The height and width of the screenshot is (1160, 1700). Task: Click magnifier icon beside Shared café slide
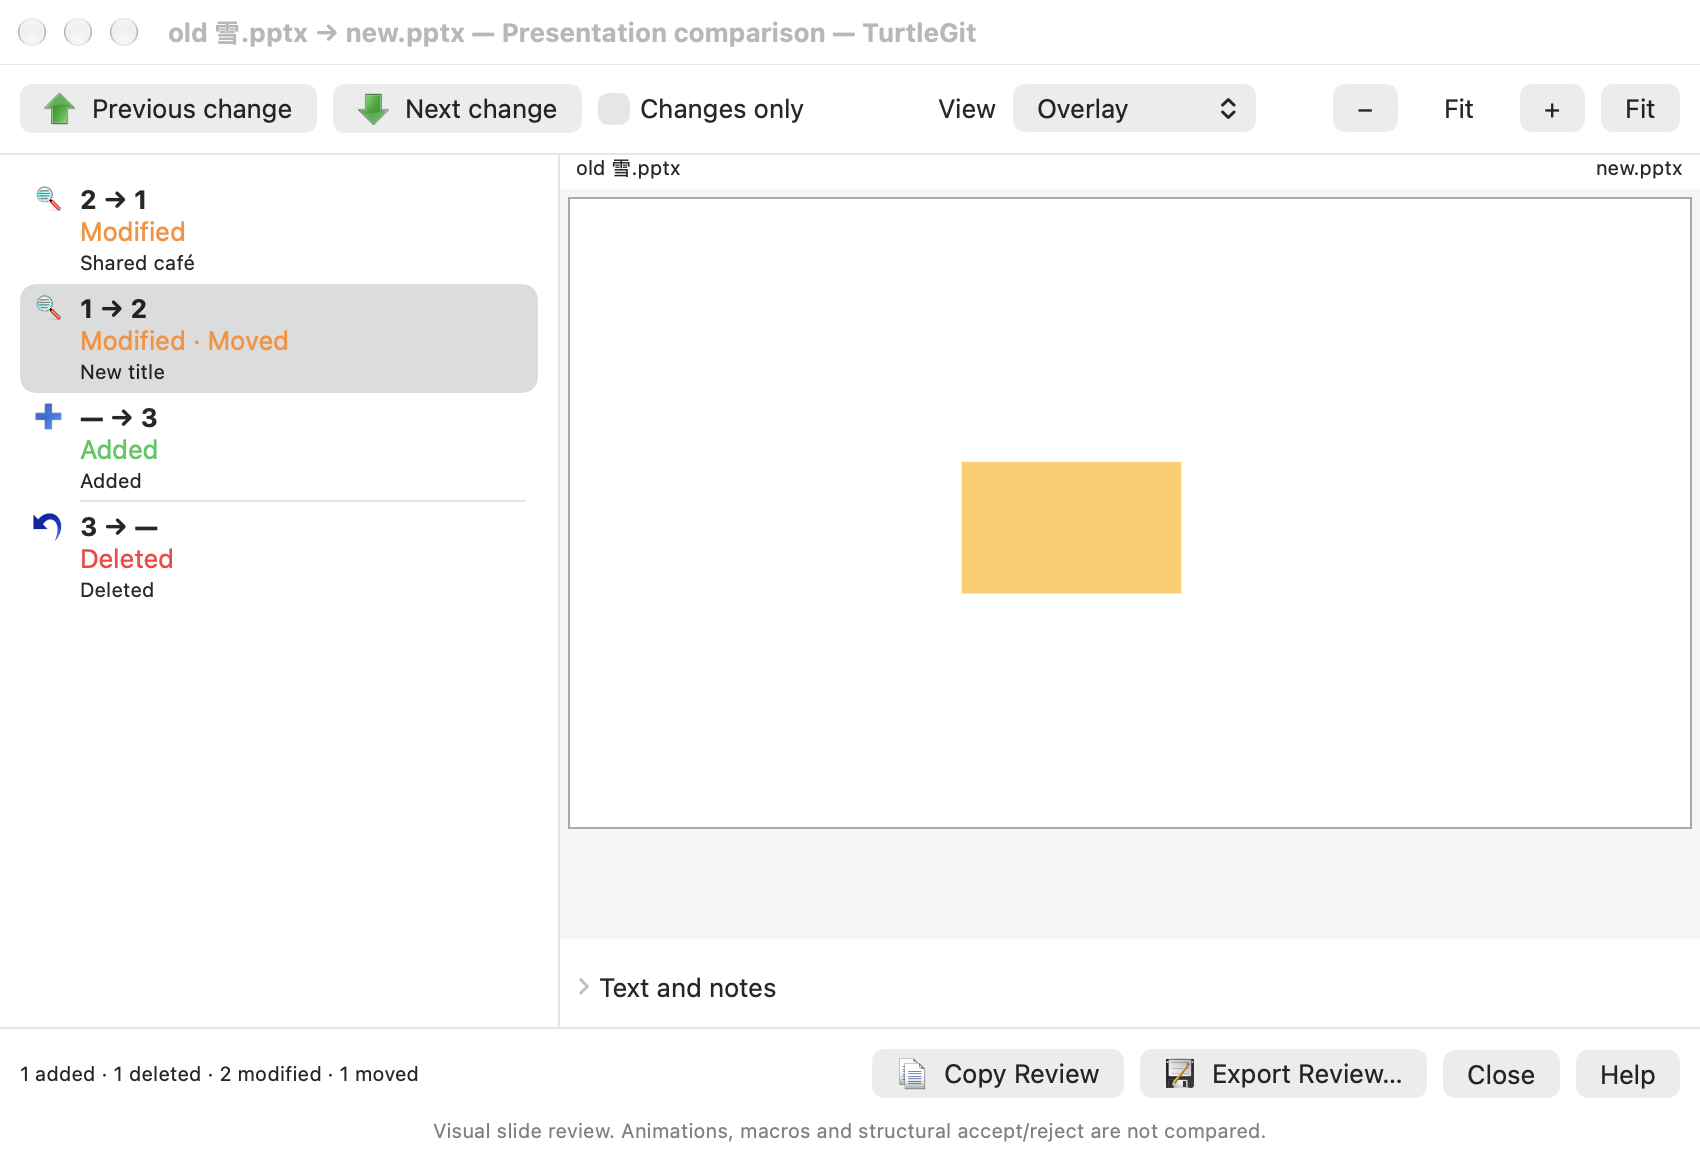[x=48, y=198]
